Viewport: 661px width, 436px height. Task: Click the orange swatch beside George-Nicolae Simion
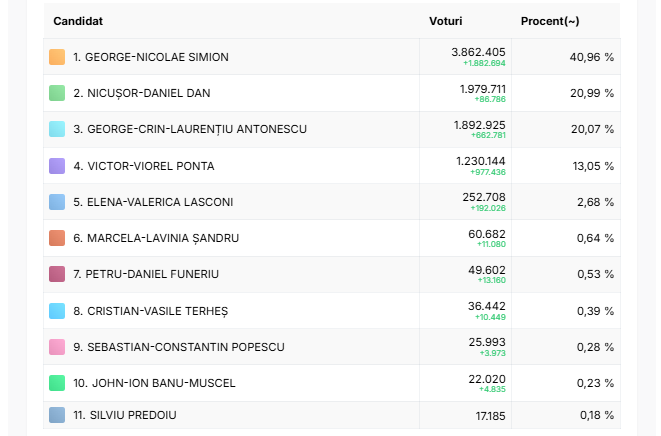click(x=57, y=57)
